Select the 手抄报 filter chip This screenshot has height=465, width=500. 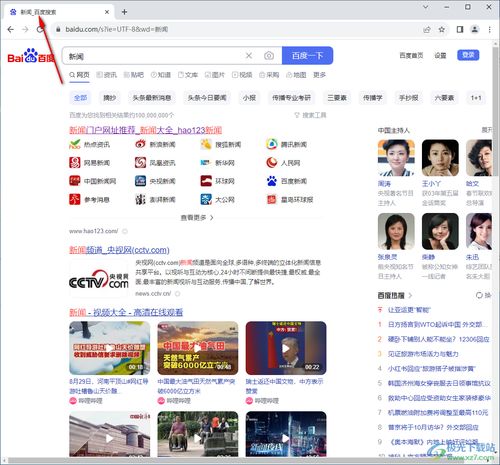point(409,98)
